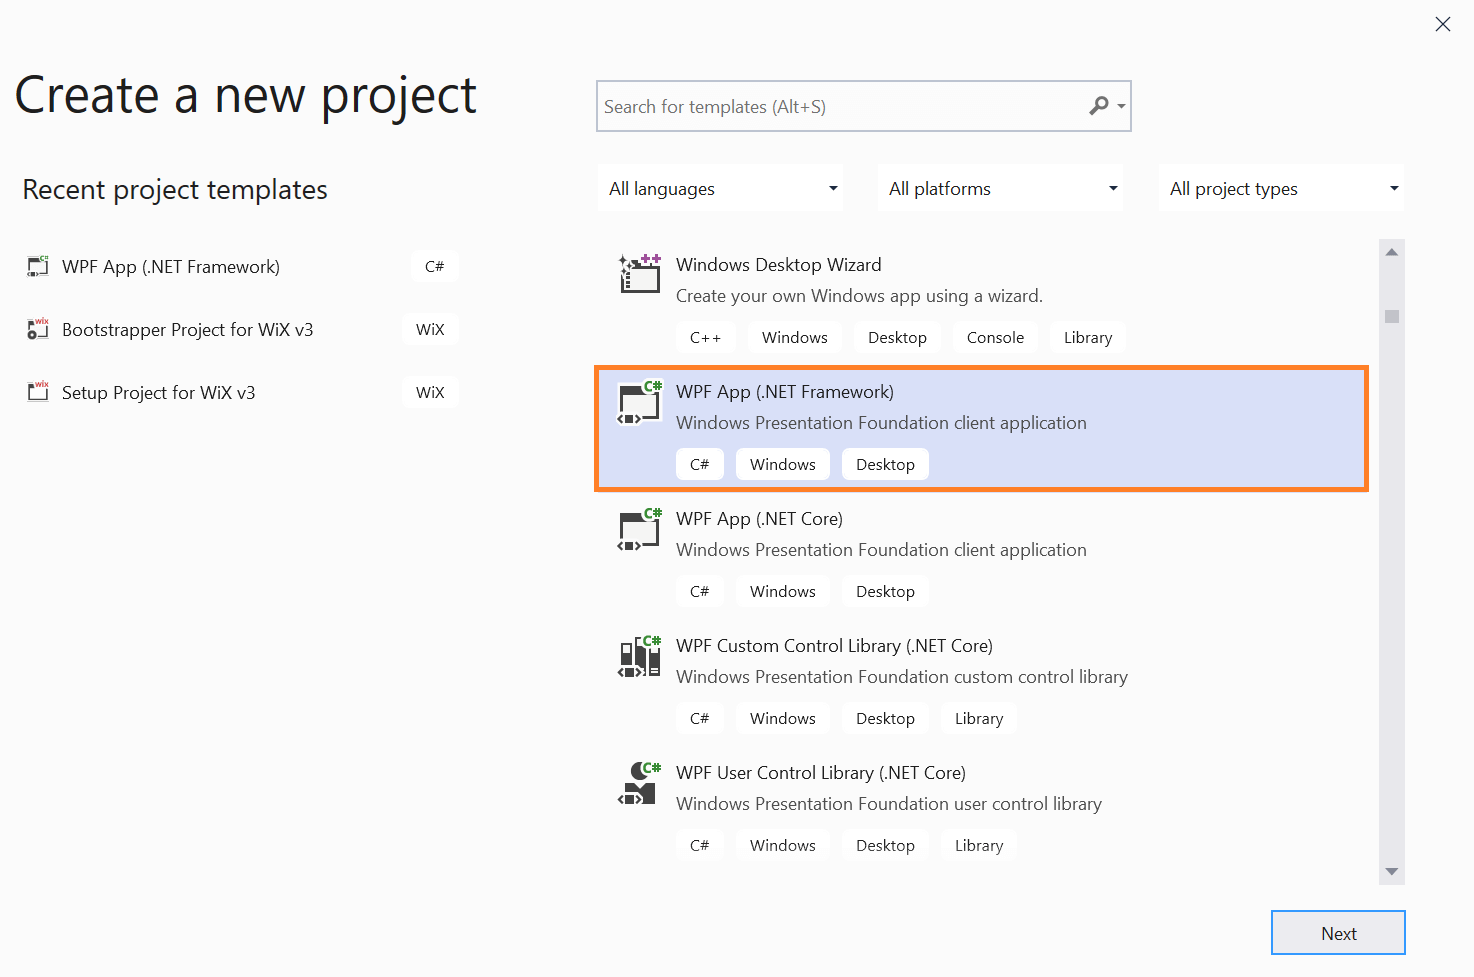Click the WPF User Control Library icon
The height and width of the screenshot is (977, 1474).
click(x=640, y=783)
